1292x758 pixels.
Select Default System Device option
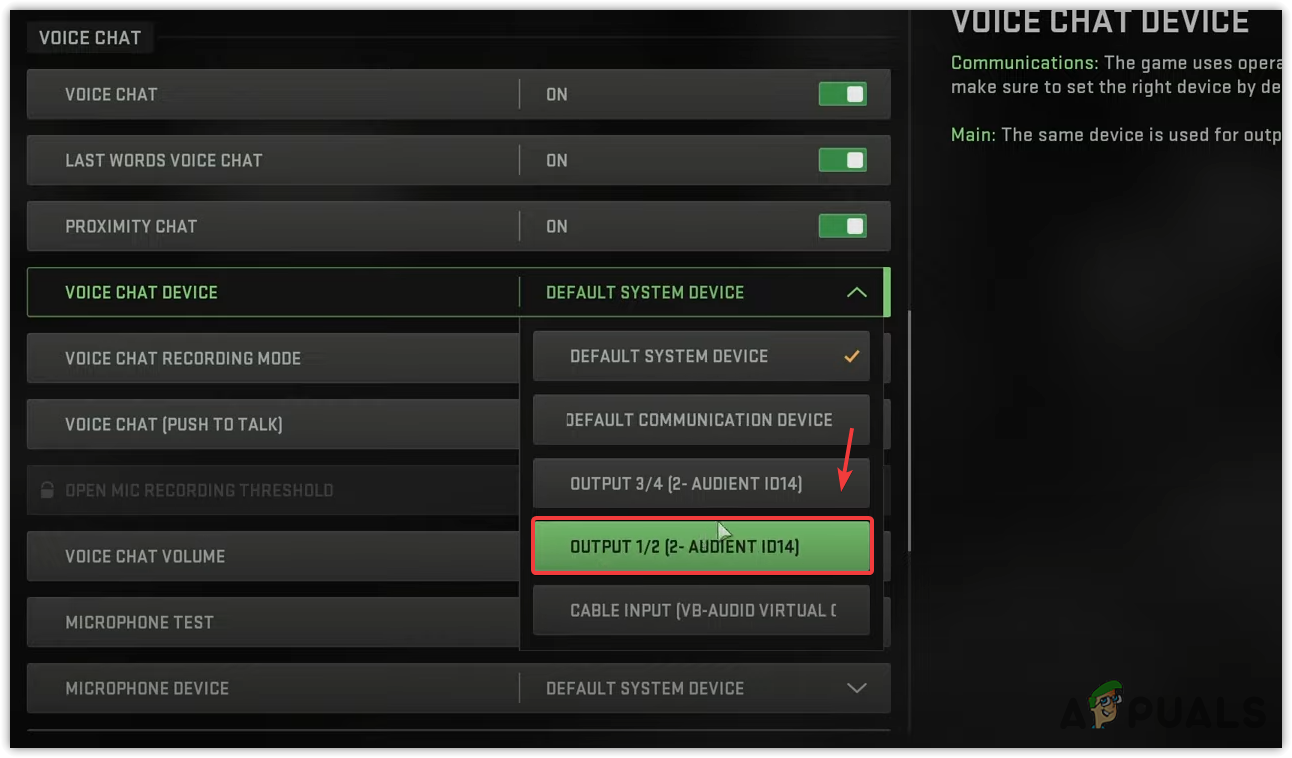[669, 356]
